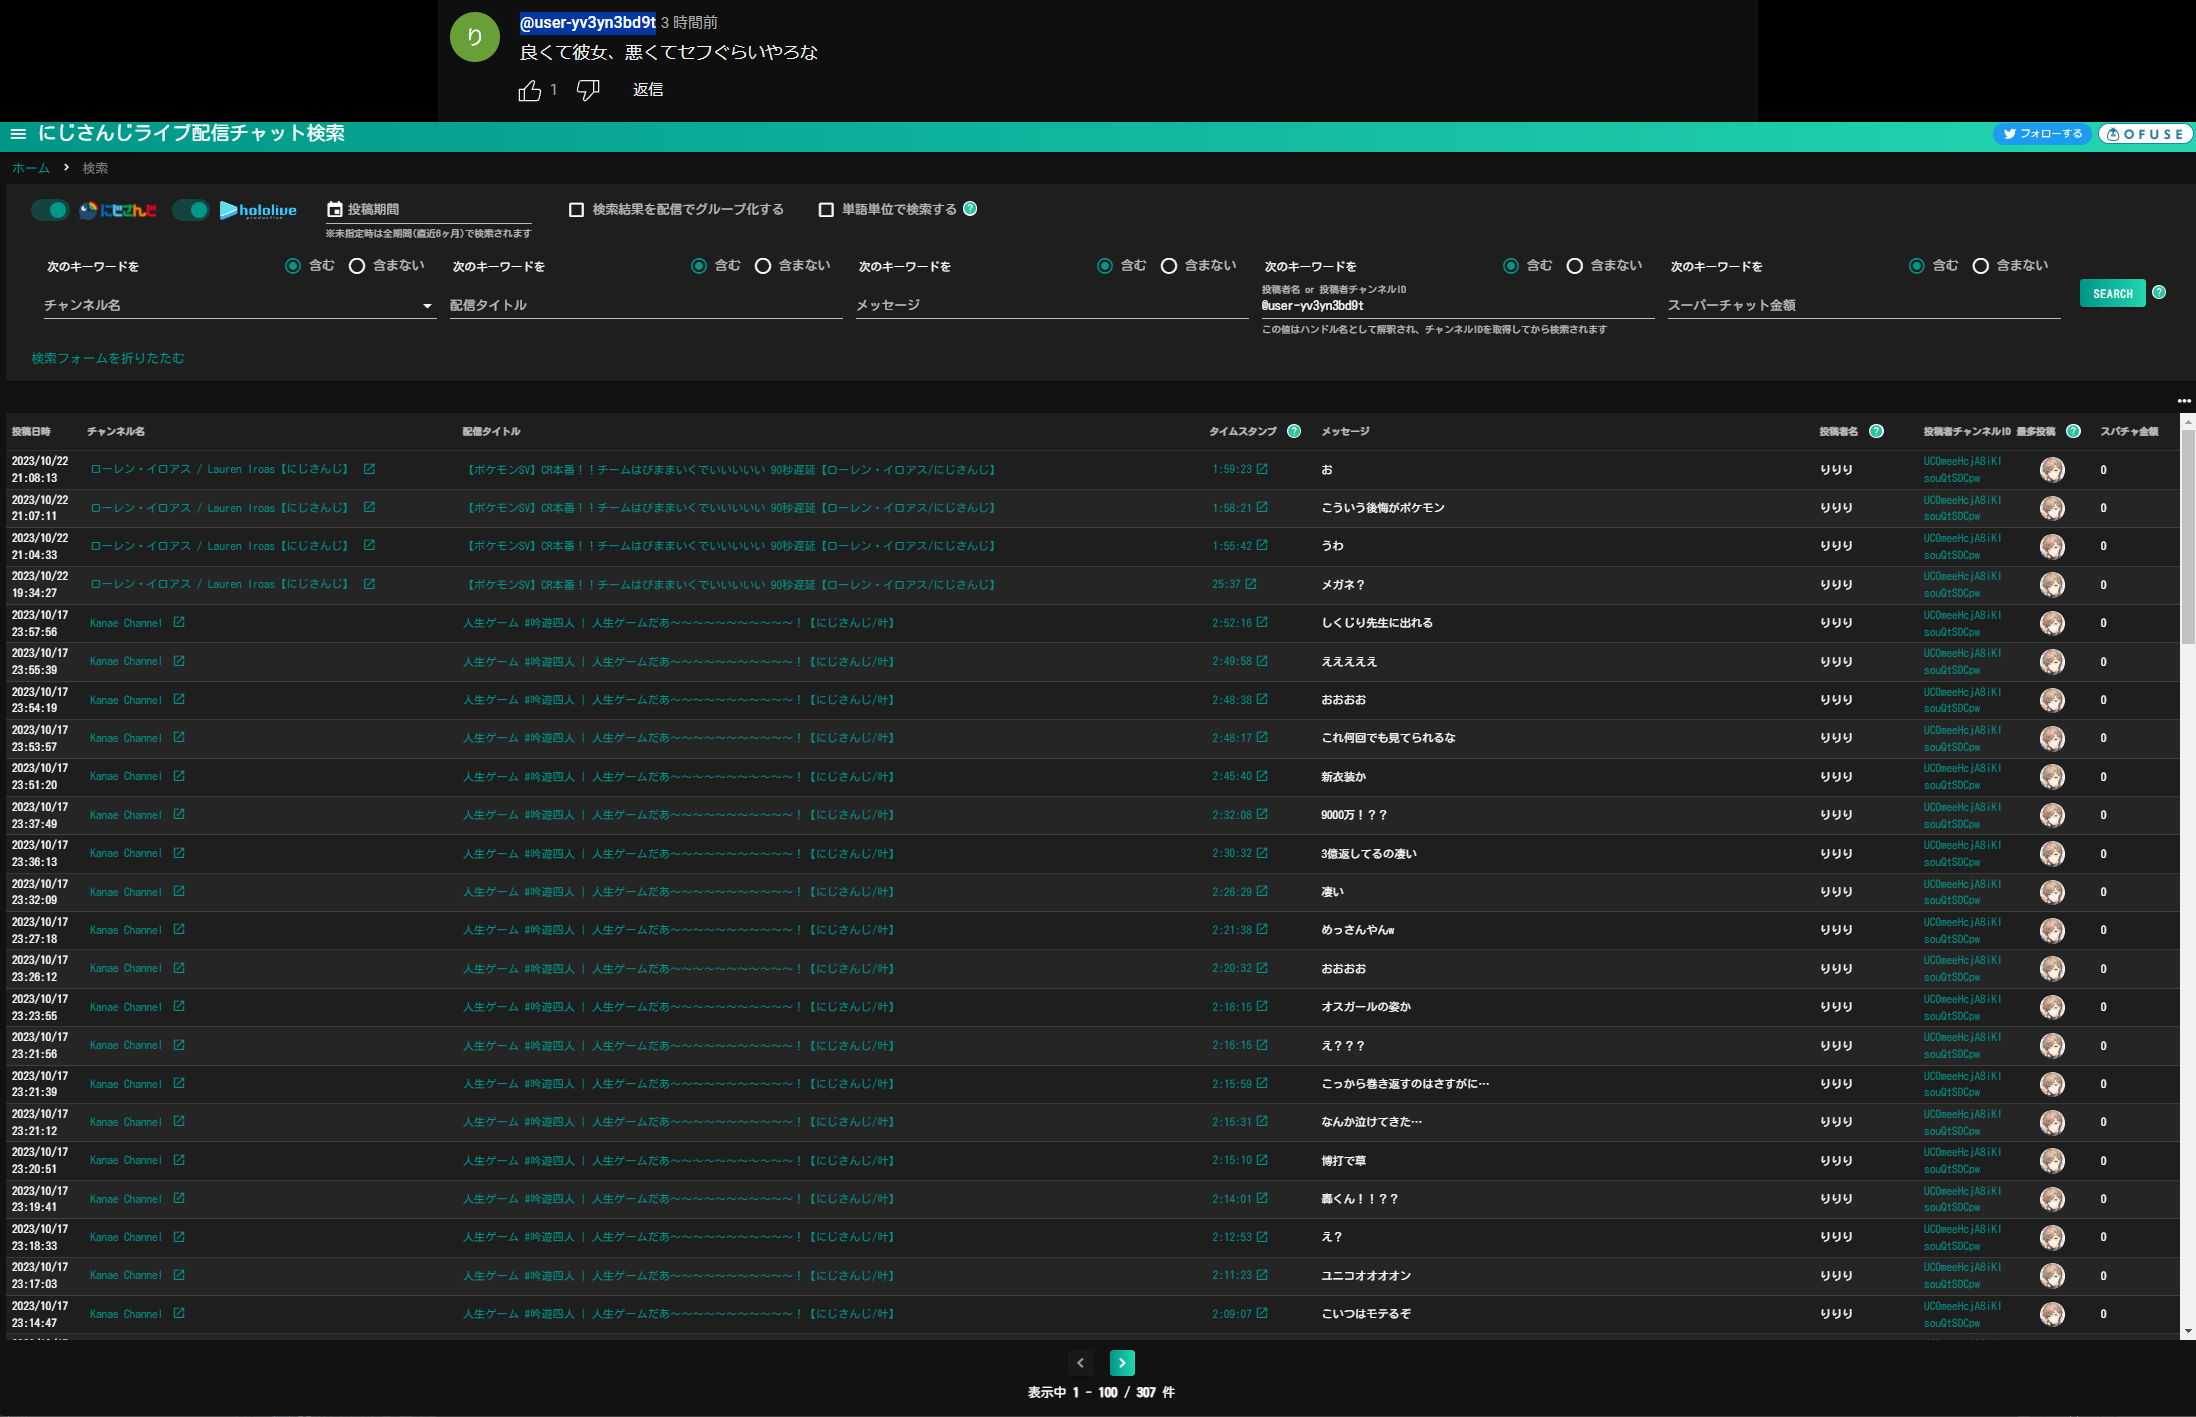Screen dimensions: 2196x1417
Task: Click message text しくじり先生に出れる
Action: tap(1377, 623)
